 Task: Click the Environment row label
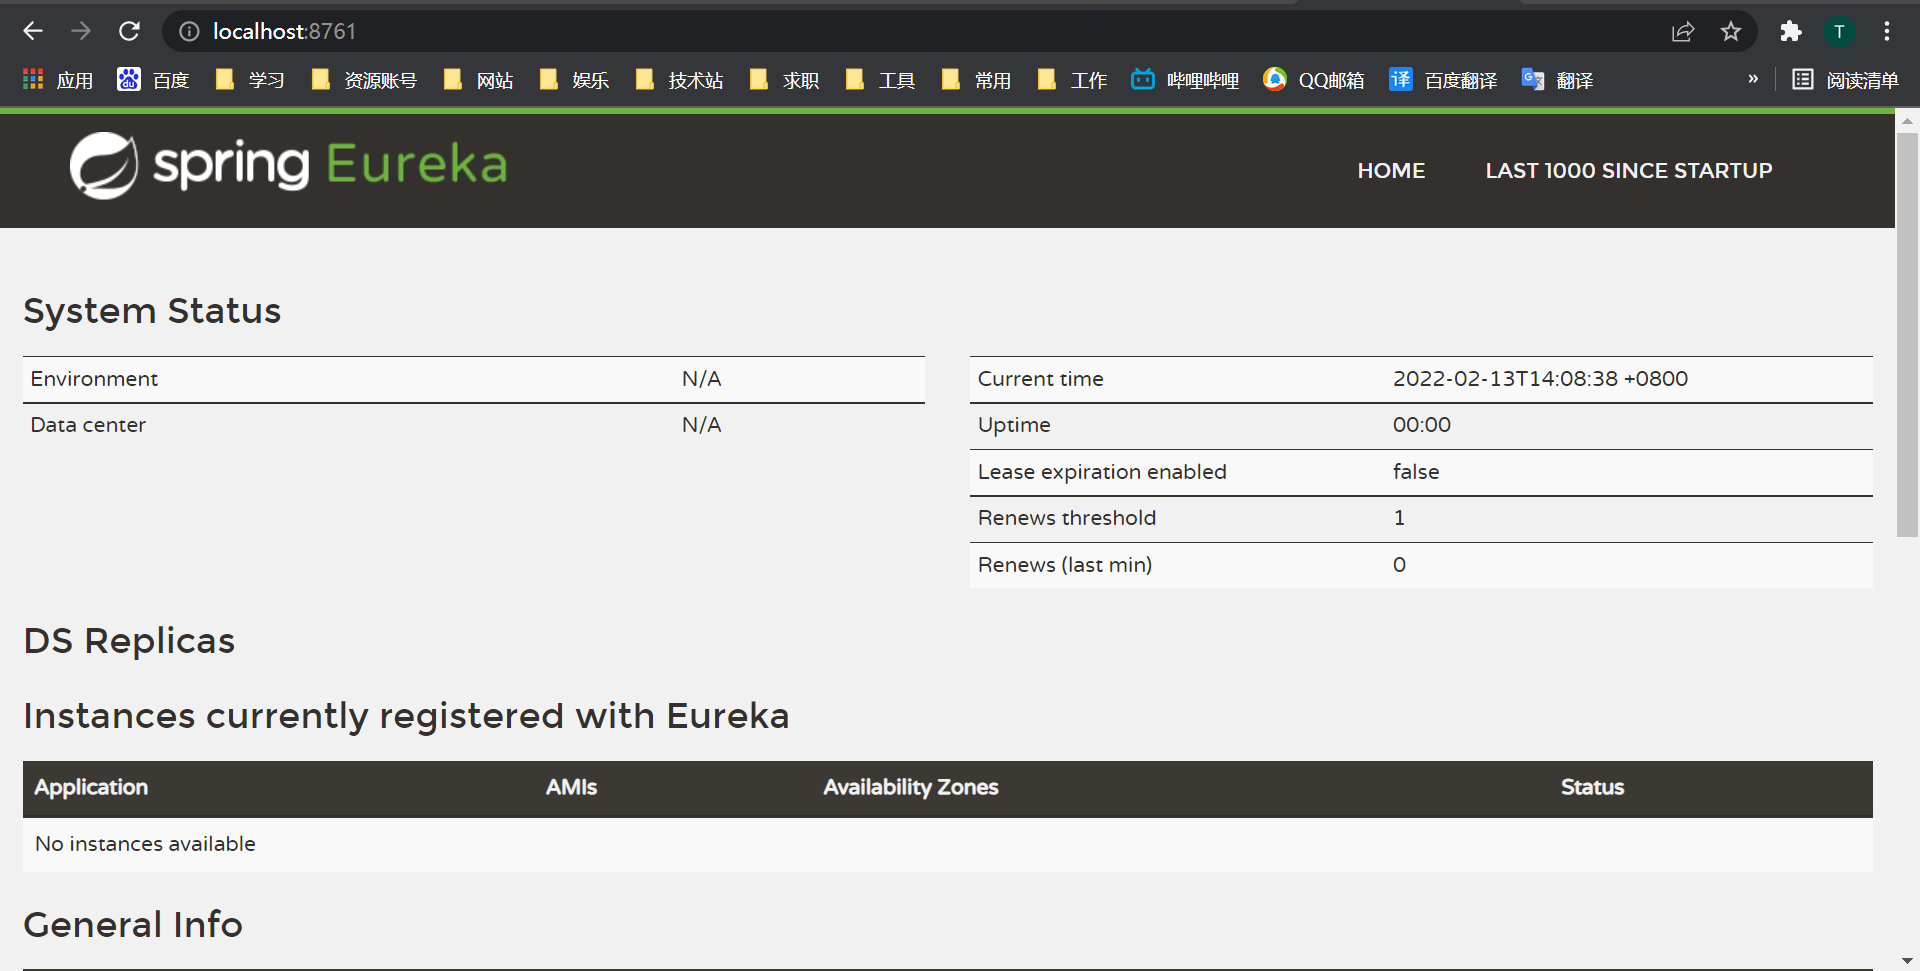(94, 379)
